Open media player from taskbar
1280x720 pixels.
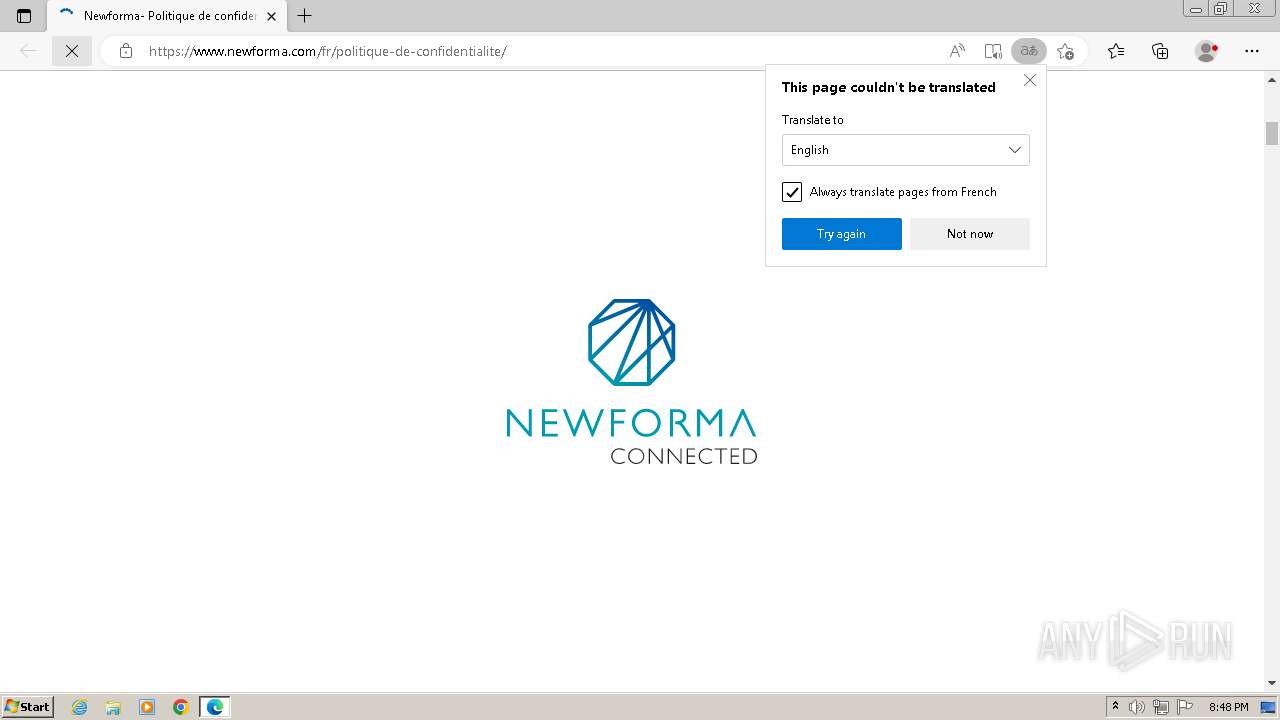(147, 707)
